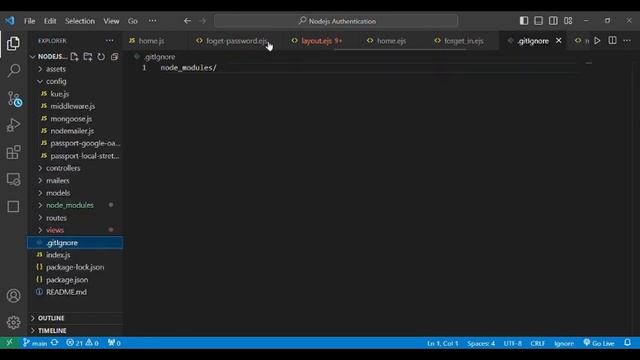Viewport: 640px width, 360px height.
Task: Expand the Timeline section
Action: [x=76, y=331]
